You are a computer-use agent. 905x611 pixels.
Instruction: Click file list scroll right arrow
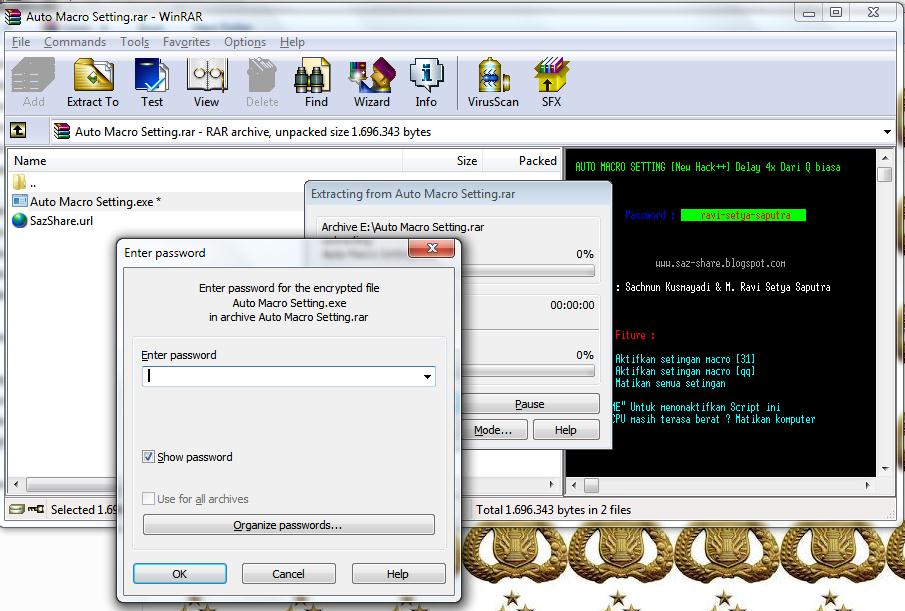point(552,484)
